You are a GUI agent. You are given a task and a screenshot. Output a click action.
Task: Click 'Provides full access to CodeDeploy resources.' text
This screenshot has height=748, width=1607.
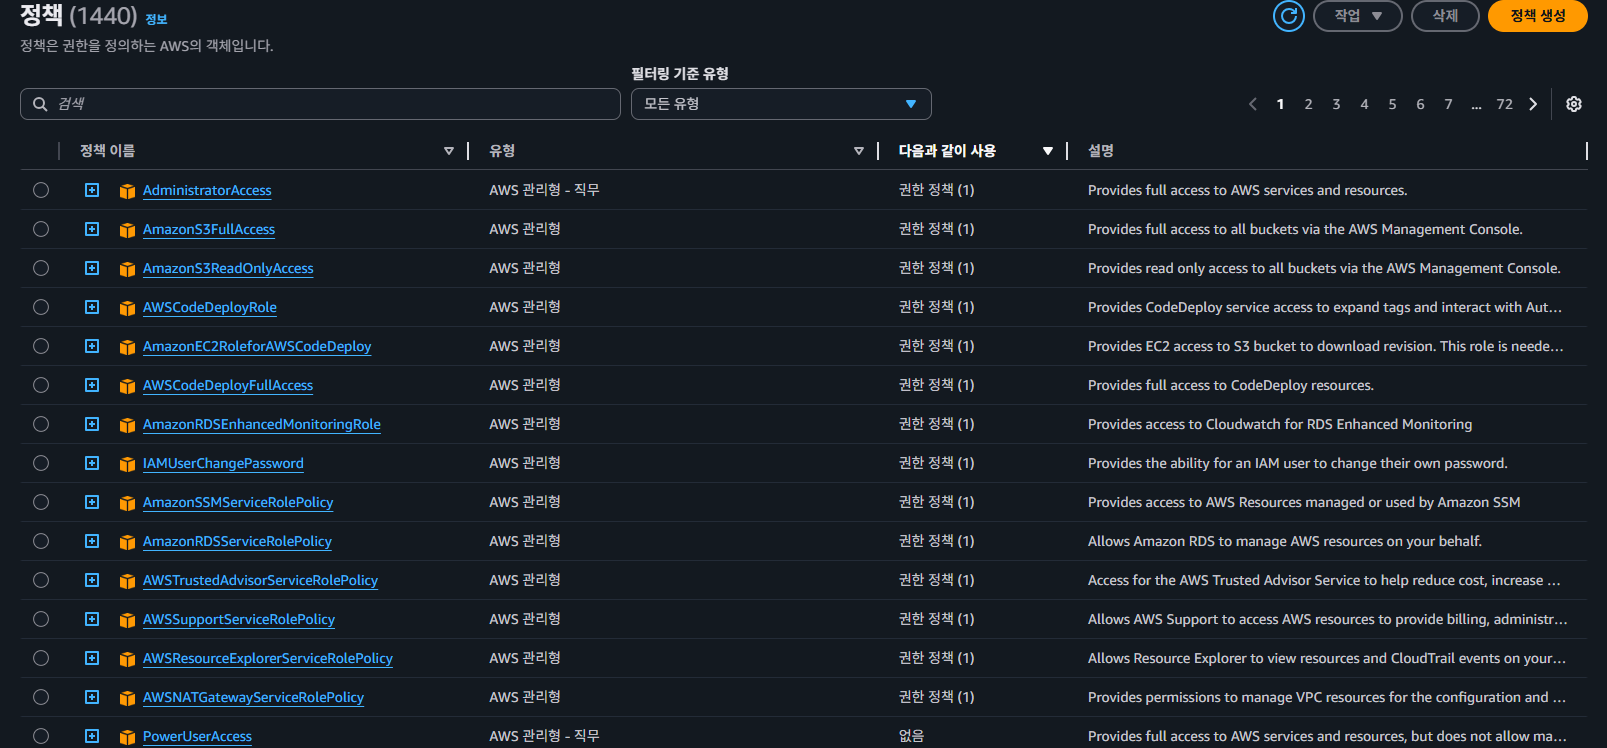tap(1231, 385)
